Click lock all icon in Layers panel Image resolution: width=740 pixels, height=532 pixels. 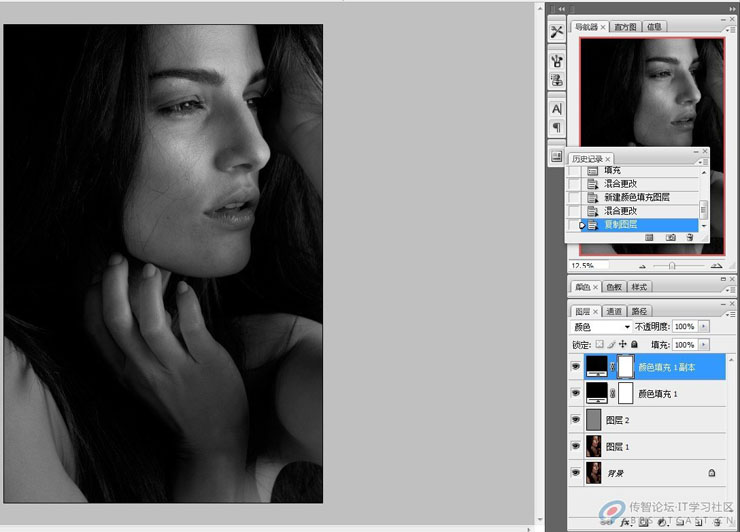633,344
